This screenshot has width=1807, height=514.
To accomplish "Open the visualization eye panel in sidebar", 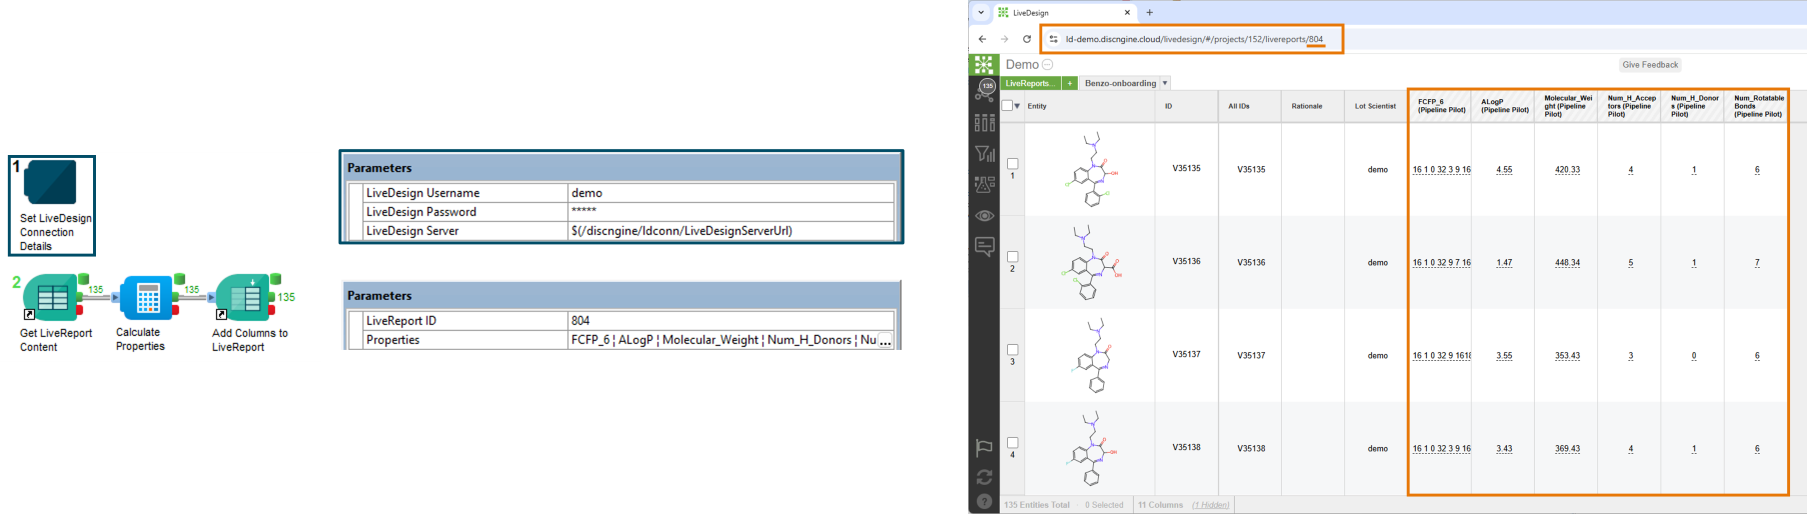I will (x=985, y=215).
